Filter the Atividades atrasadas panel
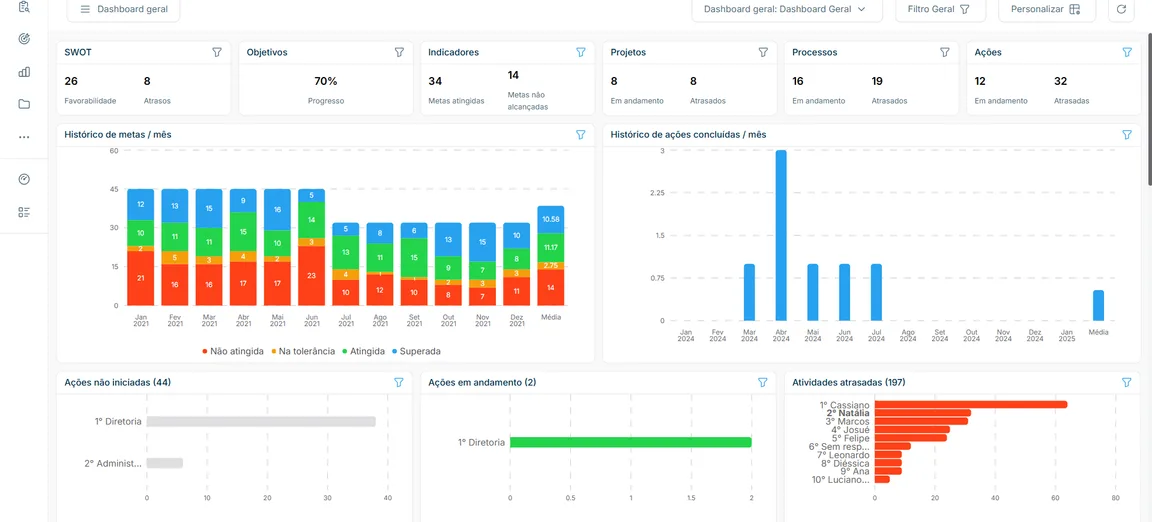The width and height of the screenshot is (1152, 522). click(1127, 382)
